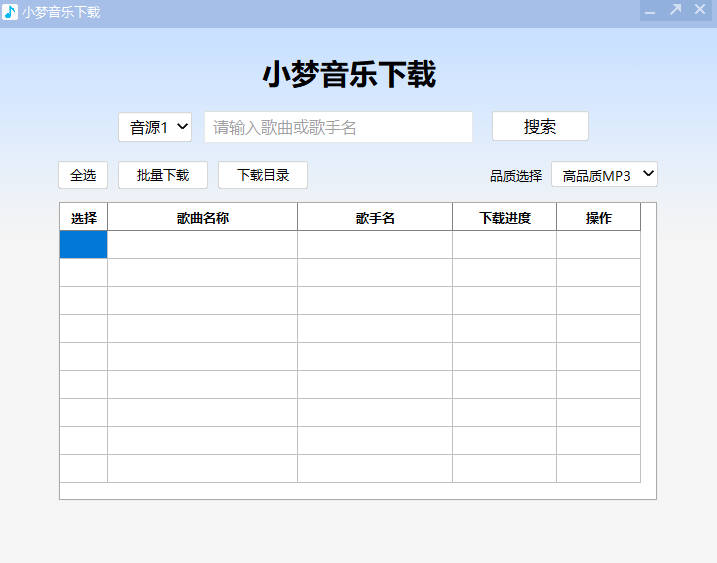Screen dimensions: 717x563
Task: Toggle the second row selection cell
Action: tap(84, 273)
